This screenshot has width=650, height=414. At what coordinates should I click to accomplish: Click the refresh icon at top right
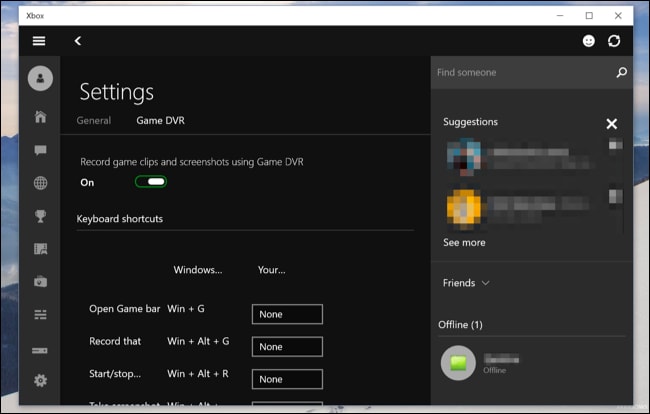click(x=614, y=41)
